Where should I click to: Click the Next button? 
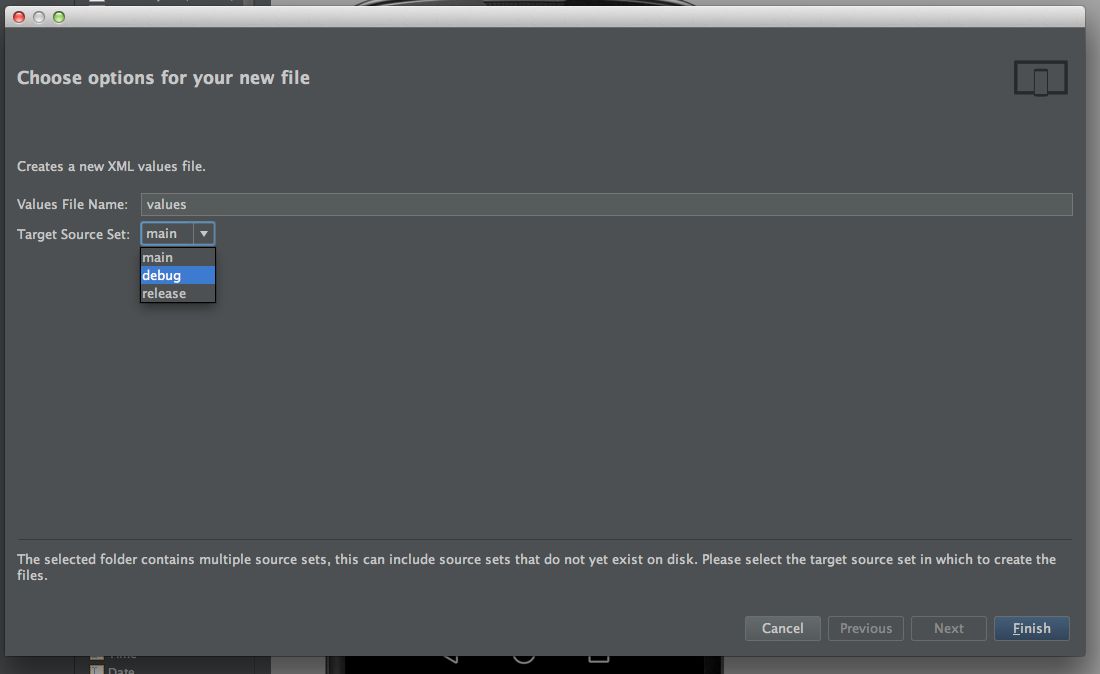[948, 628]
